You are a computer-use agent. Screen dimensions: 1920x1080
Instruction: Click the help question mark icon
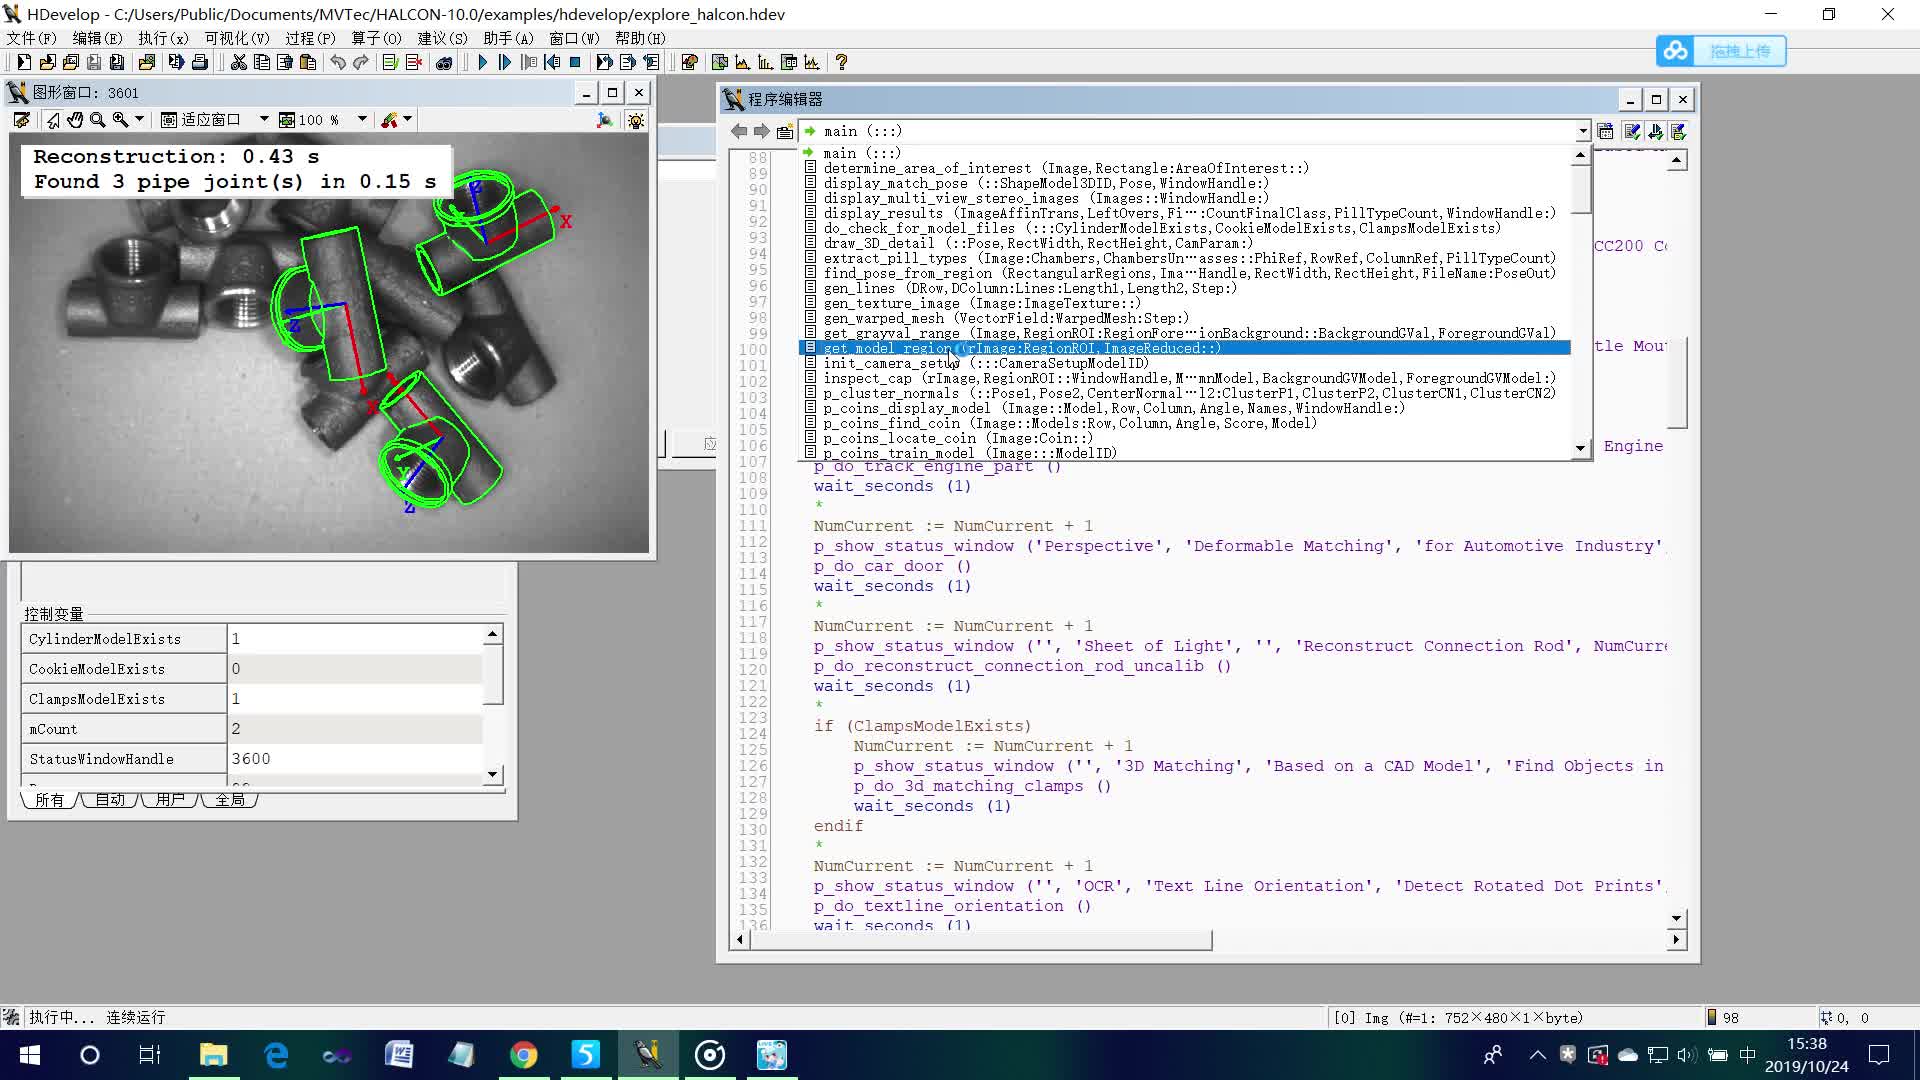(841, 62)
